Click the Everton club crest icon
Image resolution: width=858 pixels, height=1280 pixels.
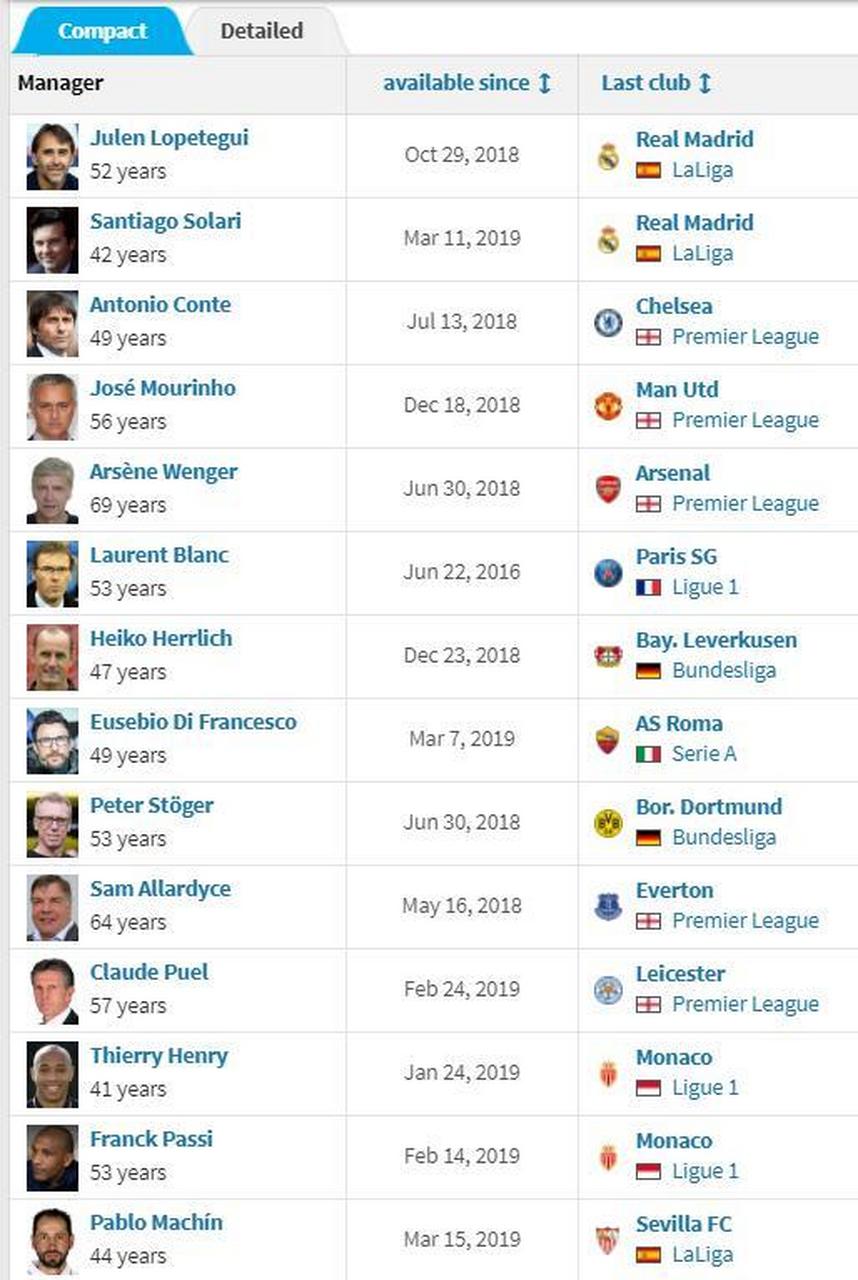(x=608, y=906)
